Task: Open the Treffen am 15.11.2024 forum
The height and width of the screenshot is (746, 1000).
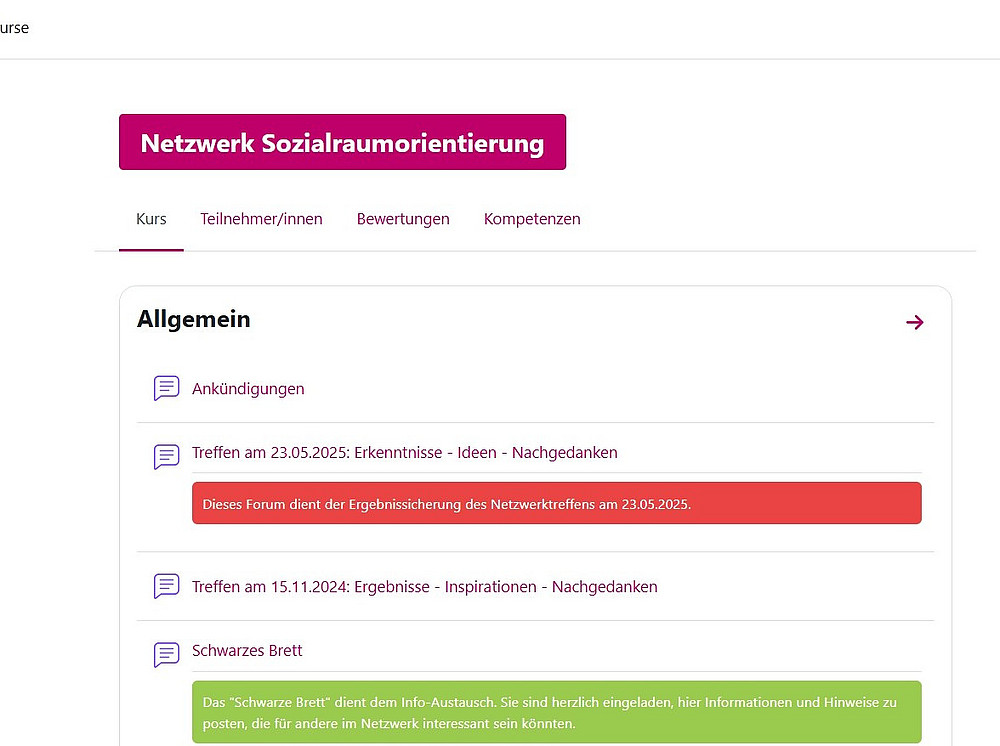Action: pos(425,586)
